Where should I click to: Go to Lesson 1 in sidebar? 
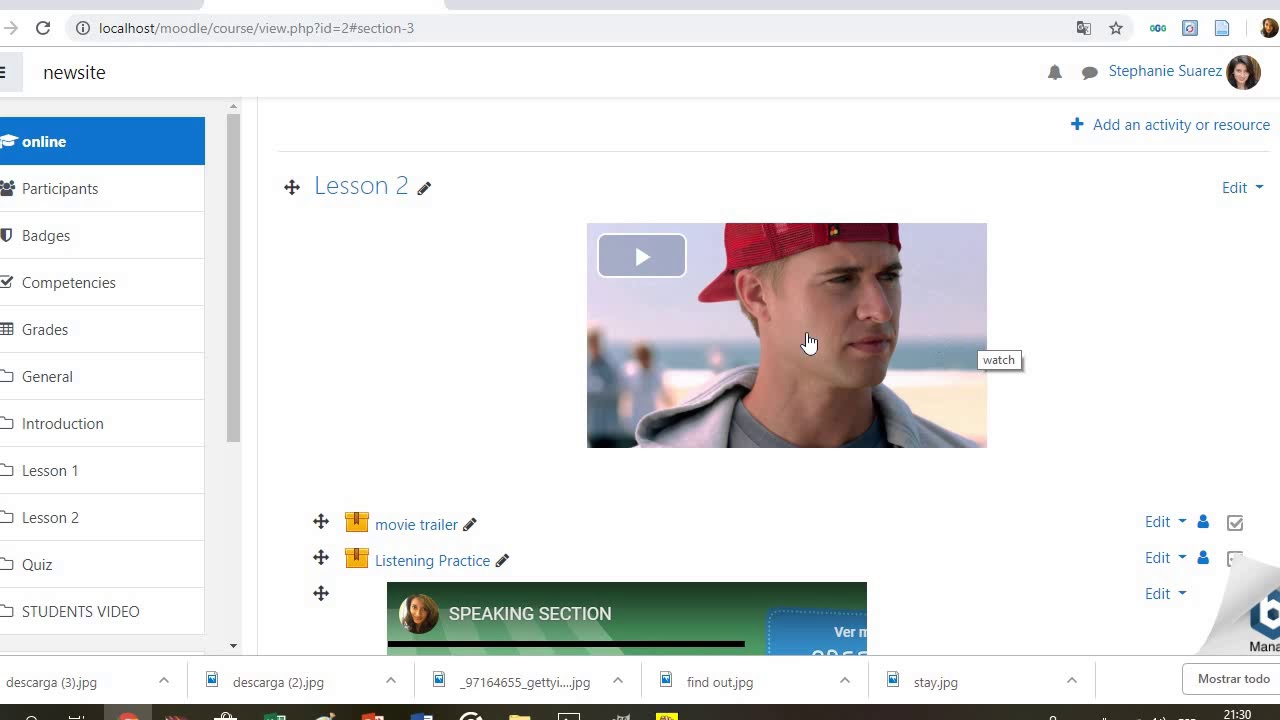point(102,470)
